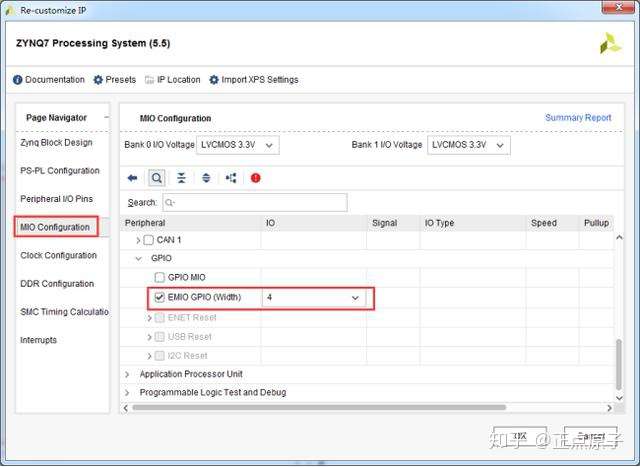640x467 pixels.
Task: Open the Bank 0 I/O Voltage dropdown
Action: (x=238, y=145)
